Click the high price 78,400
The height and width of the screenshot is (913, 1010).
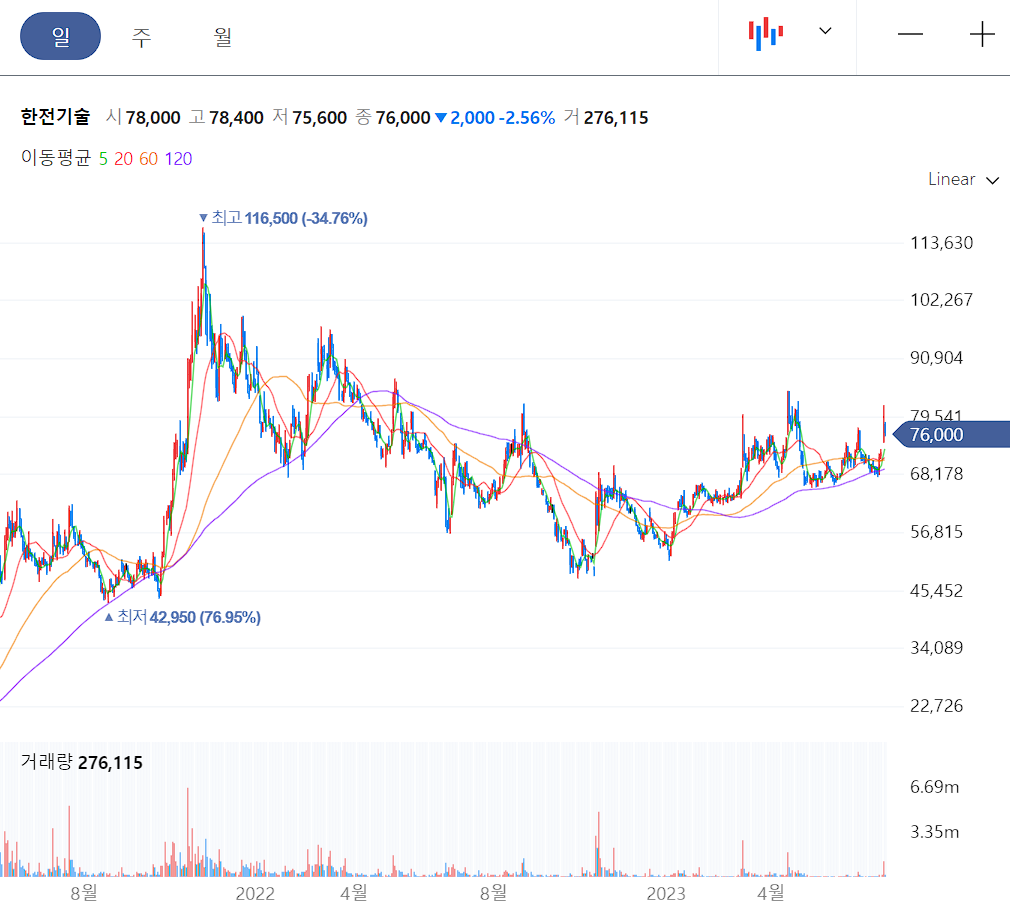236,118
